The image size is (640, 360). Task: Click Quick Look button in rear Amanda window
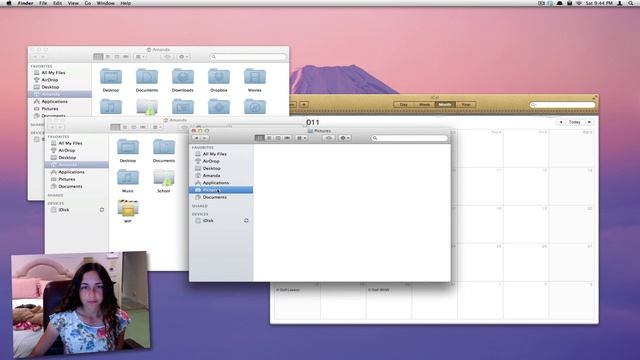point(167,57)
